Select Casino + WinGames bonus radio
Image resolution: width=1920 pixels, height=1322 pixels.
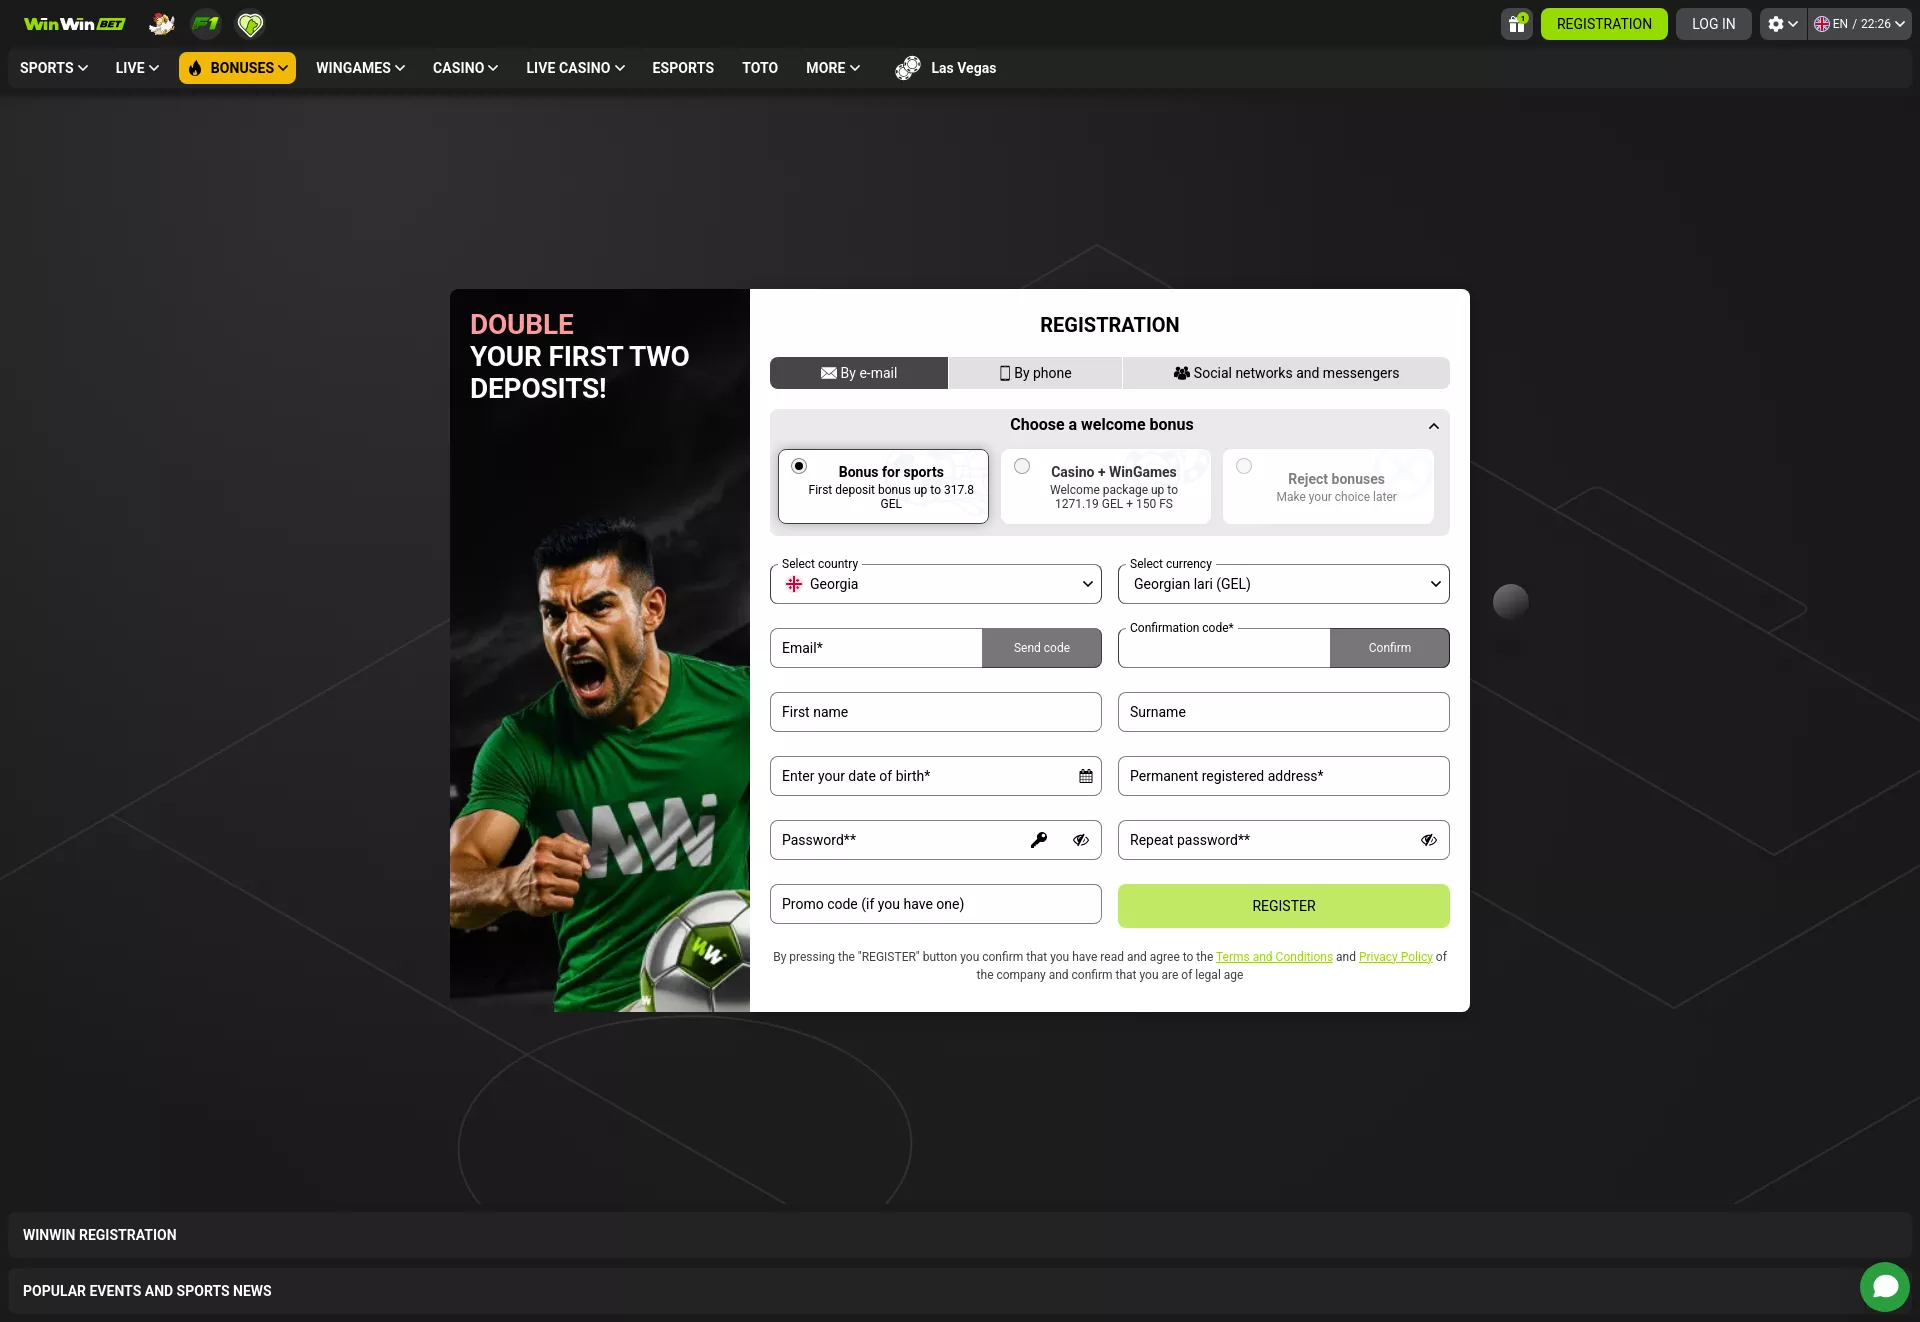1022,466
